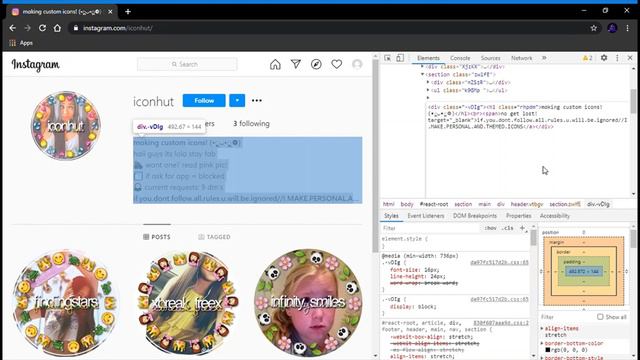Open the Styles sidebar tab
Image resolution: width=640 pixels, height=360 pixels.
pyautogui.click(x=391, y=216)
